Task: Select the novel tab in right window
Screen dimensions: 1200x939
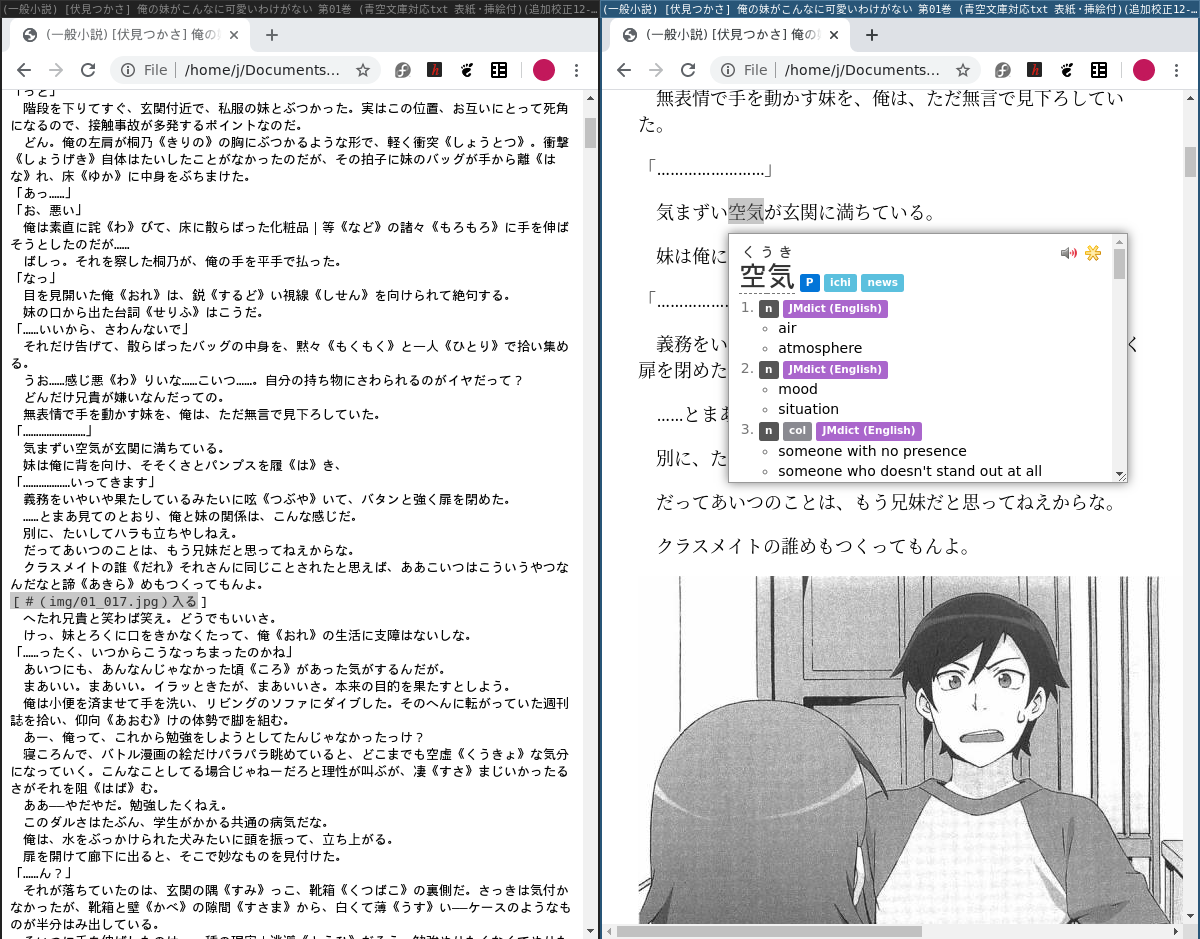Action: (x=728, y=35)
